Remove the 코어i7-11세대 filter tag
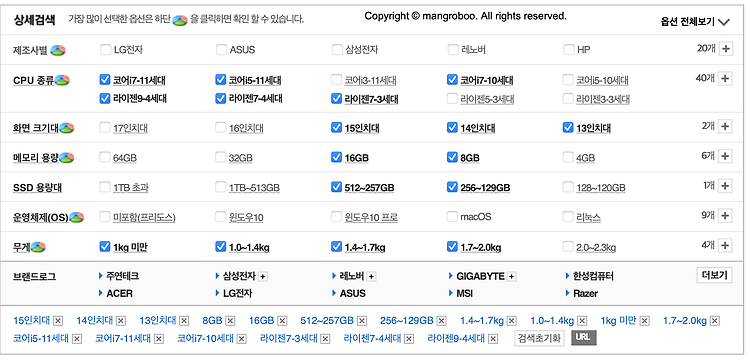The height and width of the screenshot is (360, 750). pyautogui.click(x=159, y=339)
